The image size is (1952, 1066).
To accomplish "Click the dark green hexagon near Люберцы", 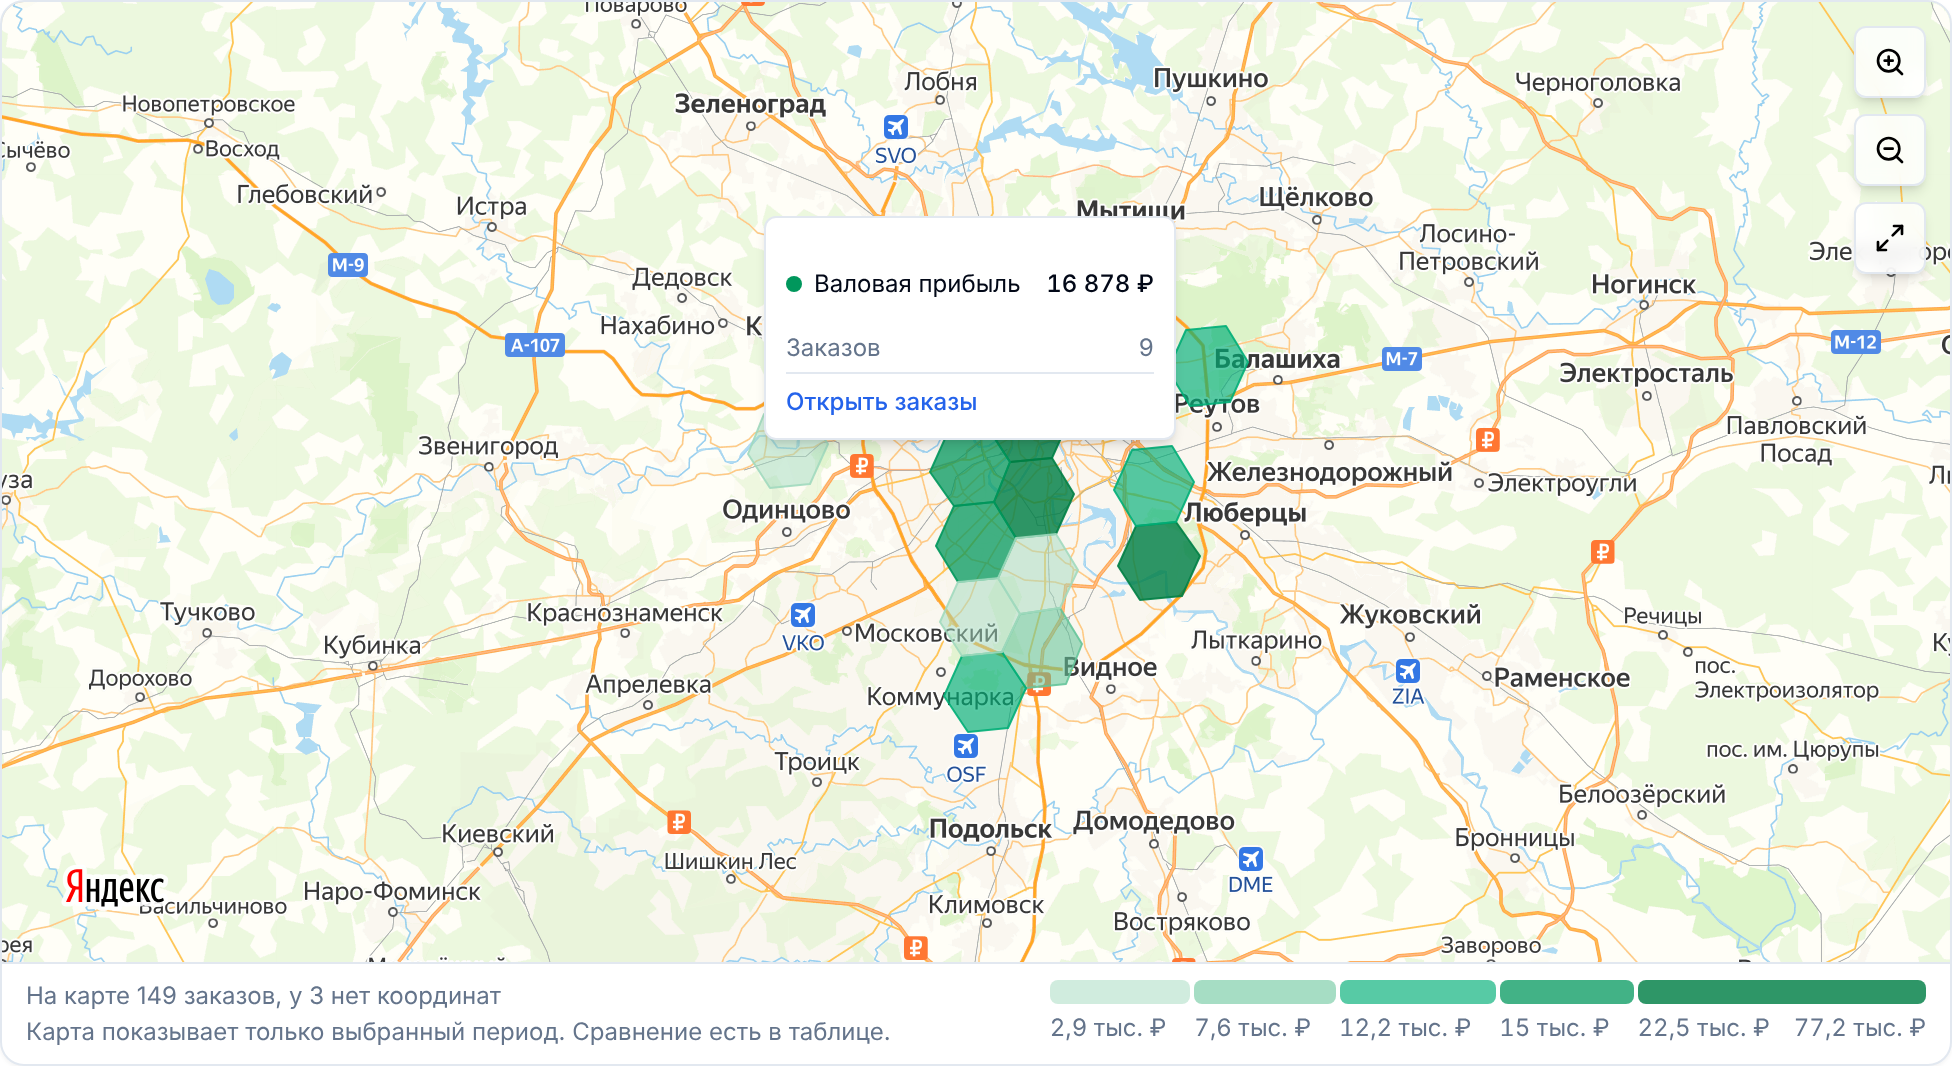I will tap(1158, 560).
